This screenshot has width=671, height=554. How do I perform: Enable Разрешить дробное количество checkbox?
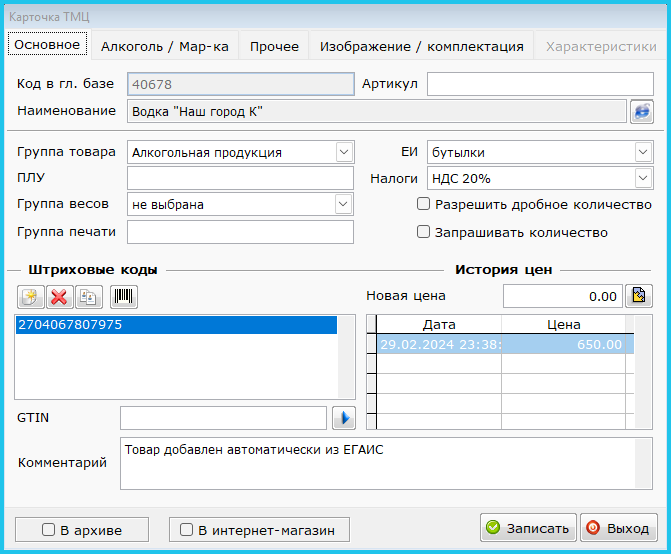click(423, 204)
